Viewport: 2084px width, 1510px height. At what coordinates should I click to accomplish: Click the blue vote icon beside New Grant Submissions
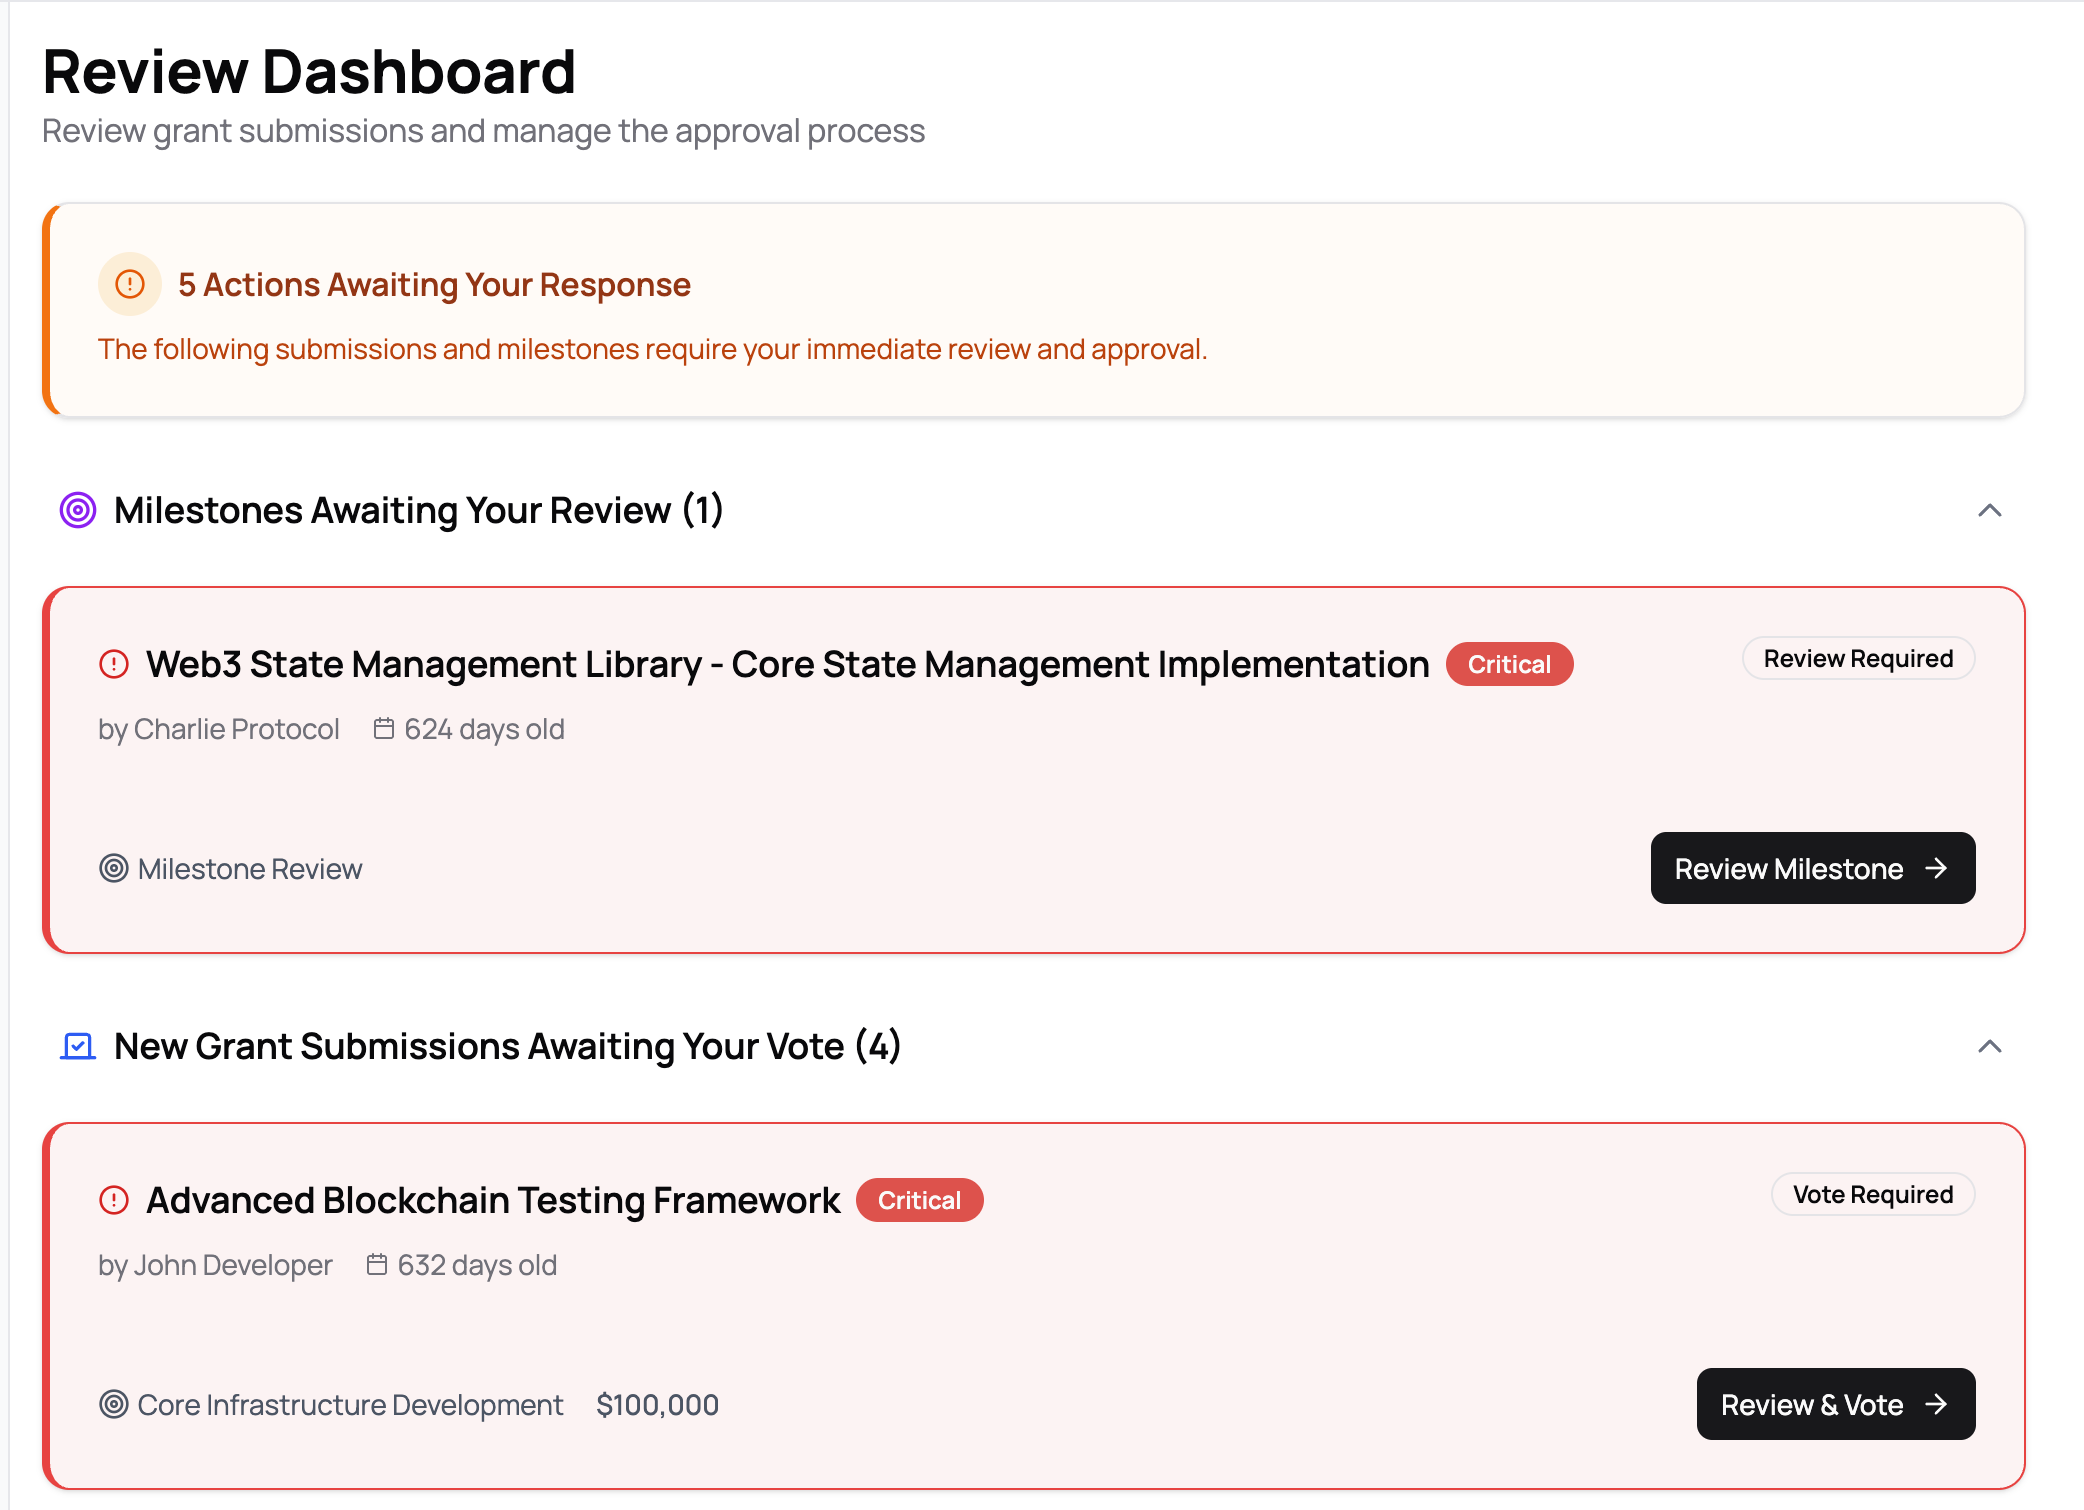[x=77, y=1046]
